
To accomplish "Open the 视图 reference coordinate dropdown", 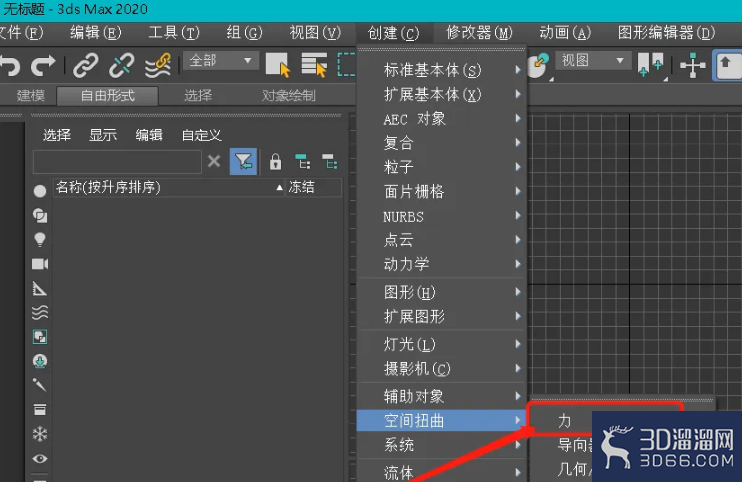I will click(x=593, y=61).
